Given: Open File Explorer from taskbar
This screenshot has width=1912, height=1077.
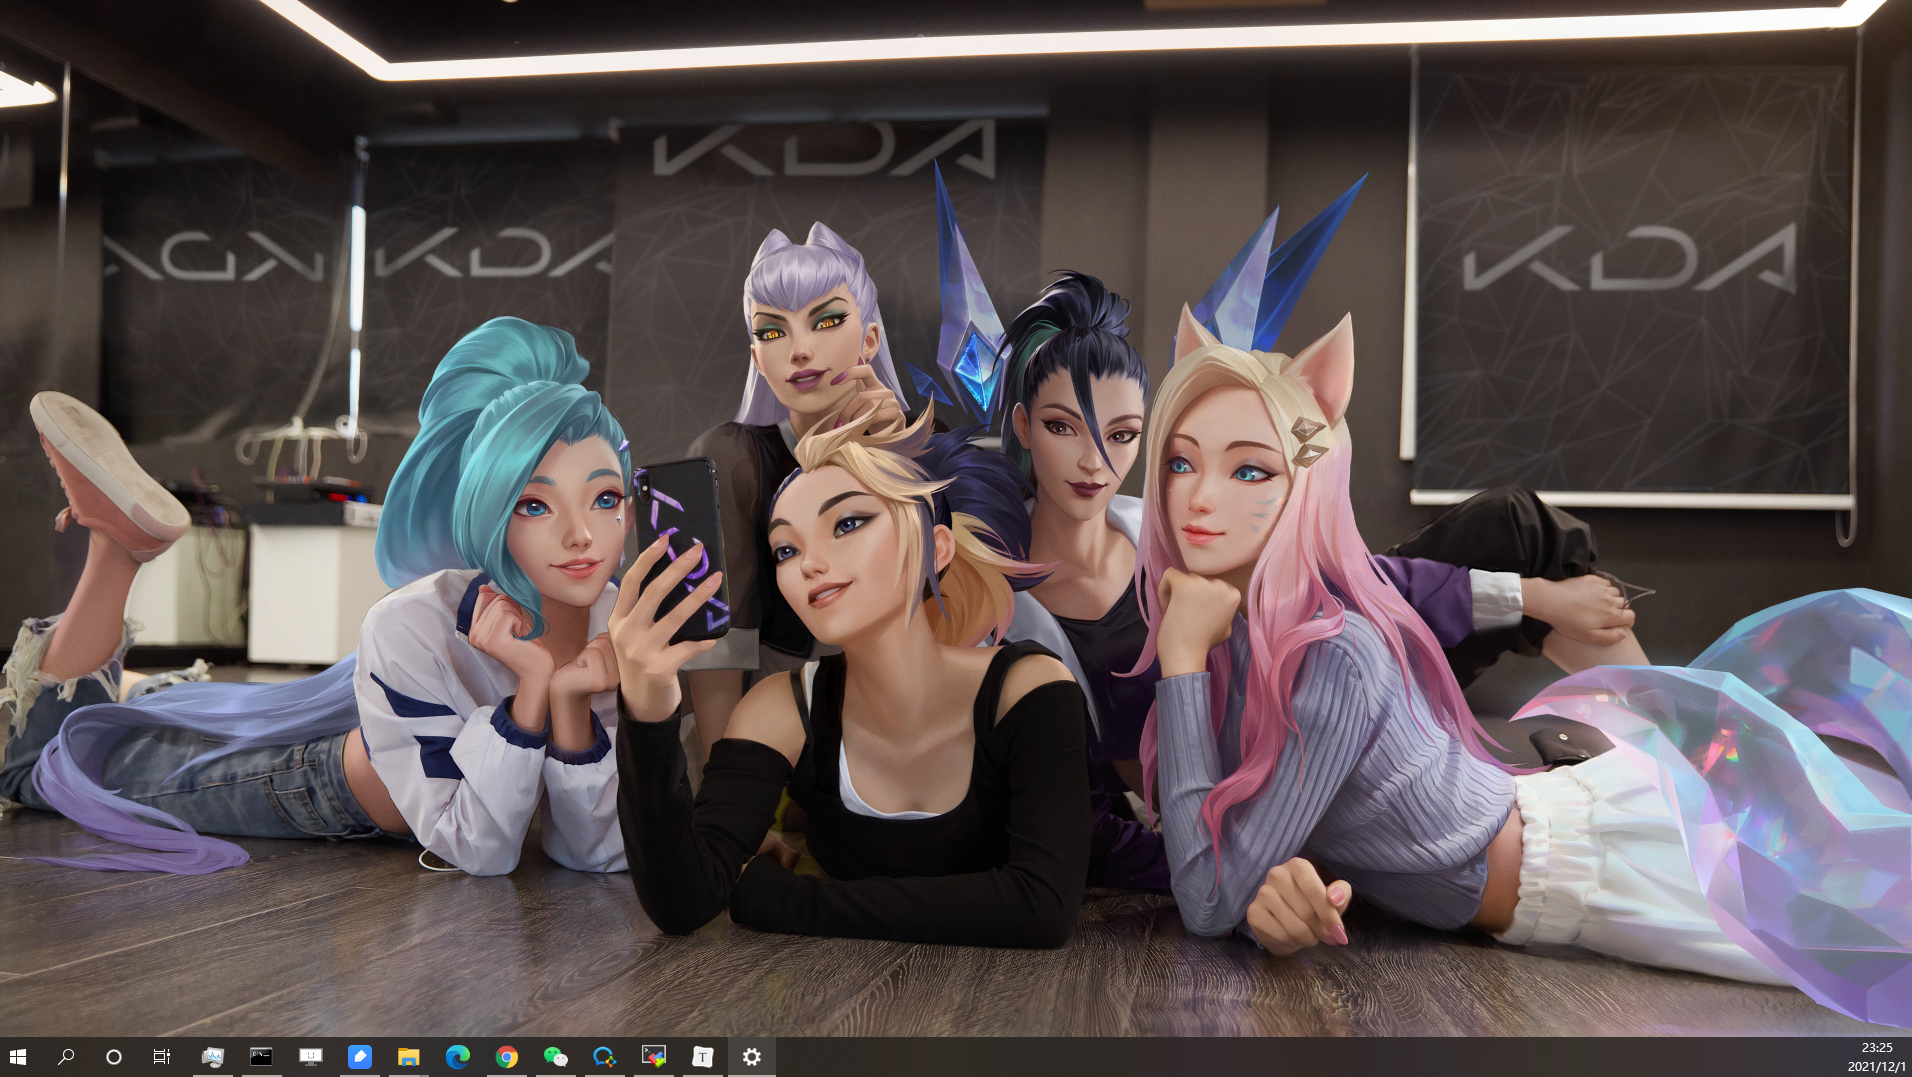Looking at the screenshot, I should [408, 1056].
